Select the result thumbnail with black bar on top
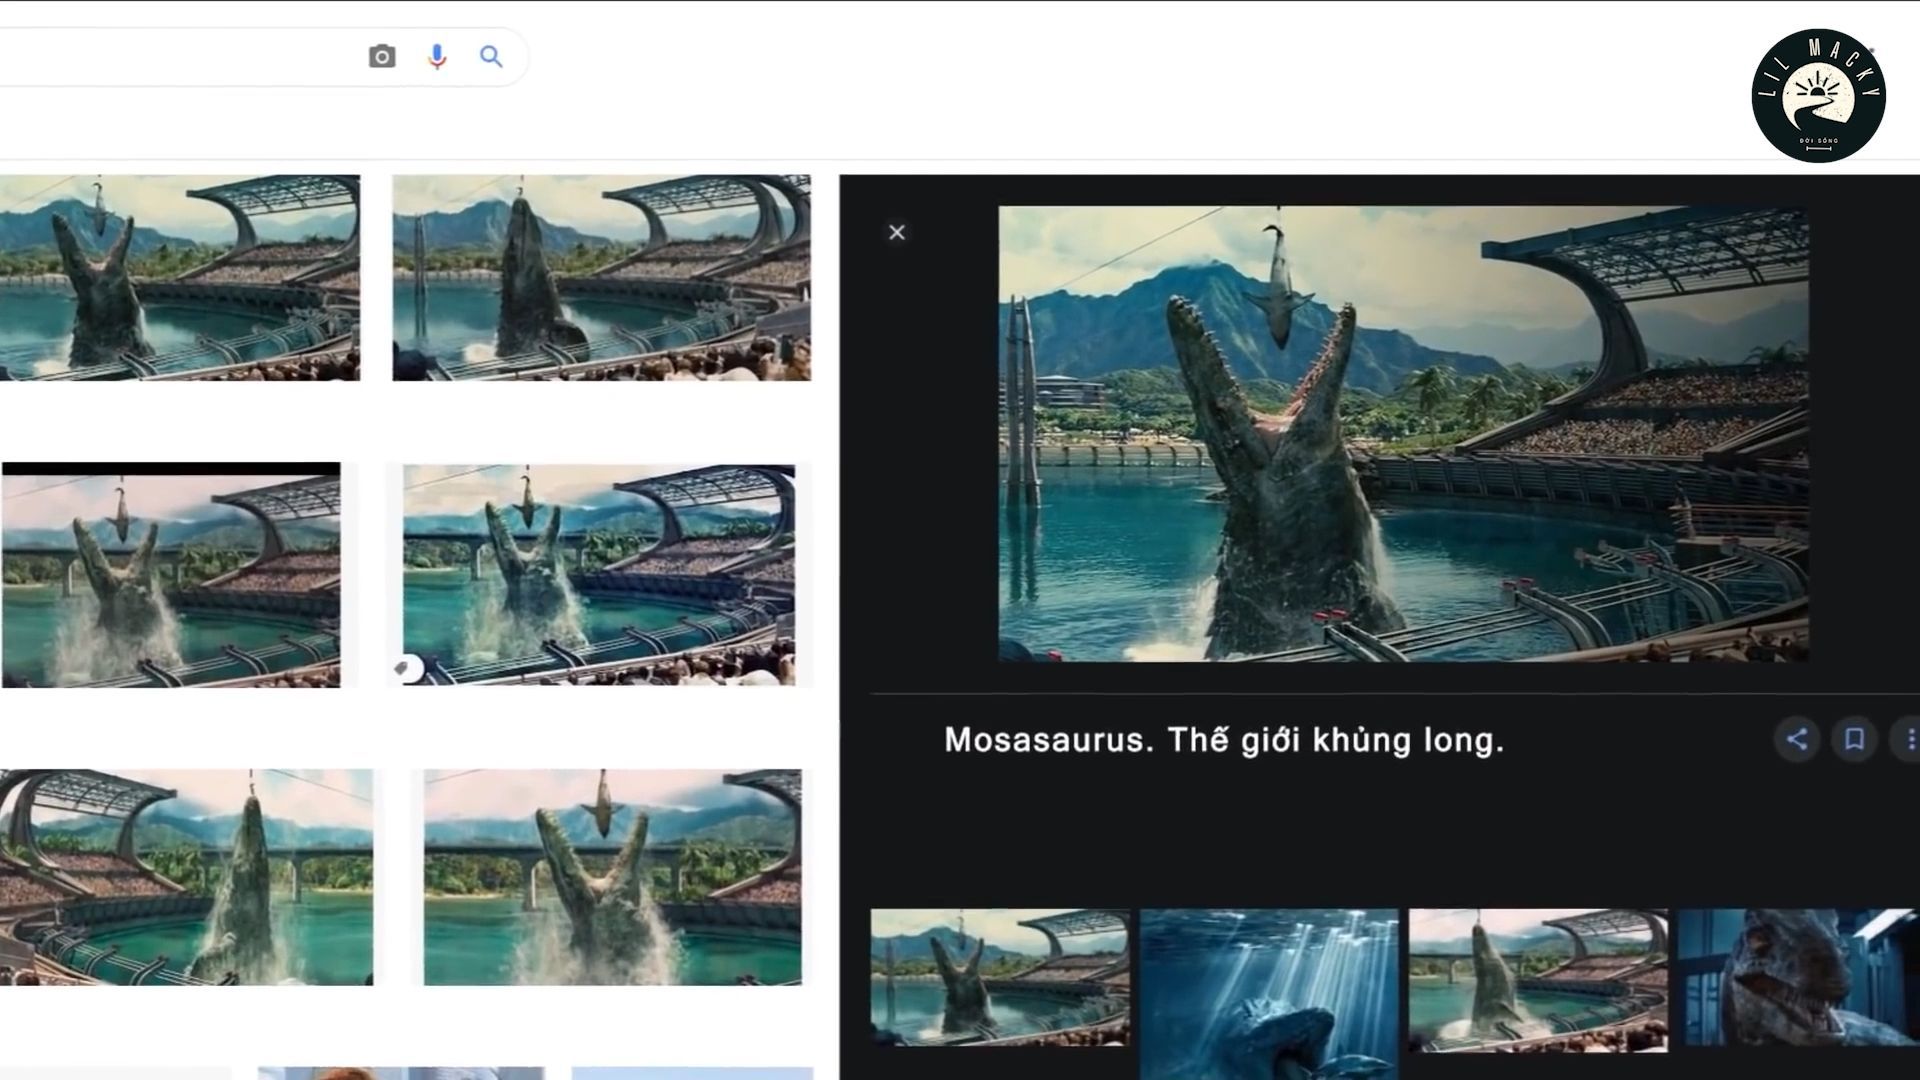1920x1080 pixels. pos(171,575)
